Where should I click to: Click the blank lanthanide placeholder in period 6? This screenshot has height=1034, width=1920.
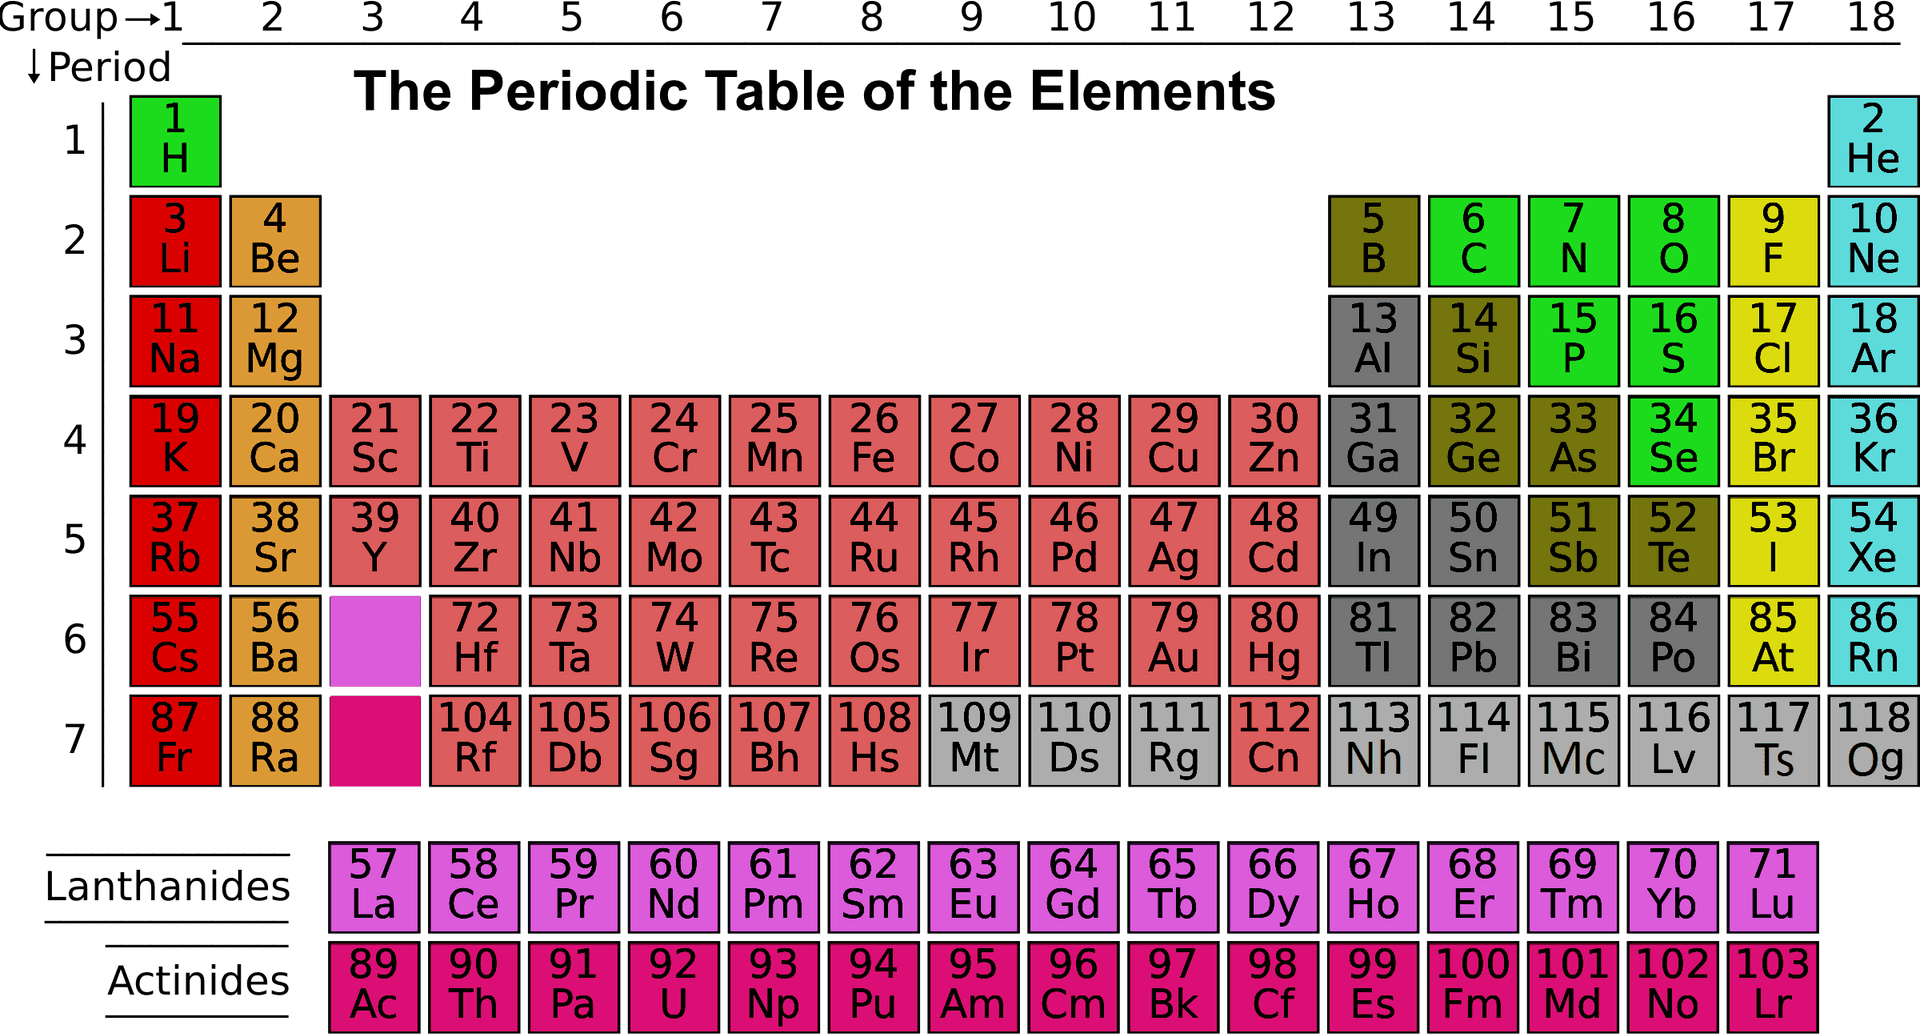click(375, 641)
